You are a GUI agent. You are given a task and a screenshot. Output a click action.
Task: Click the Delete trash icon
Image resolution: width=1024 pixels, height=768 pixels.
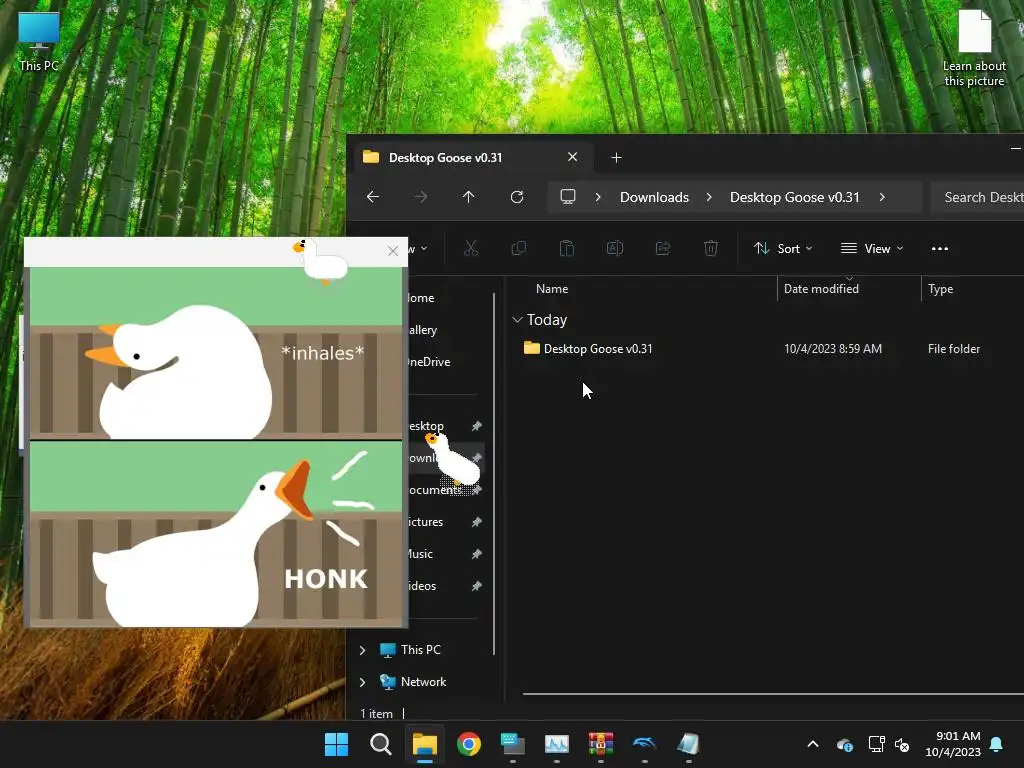click(711, 248)
